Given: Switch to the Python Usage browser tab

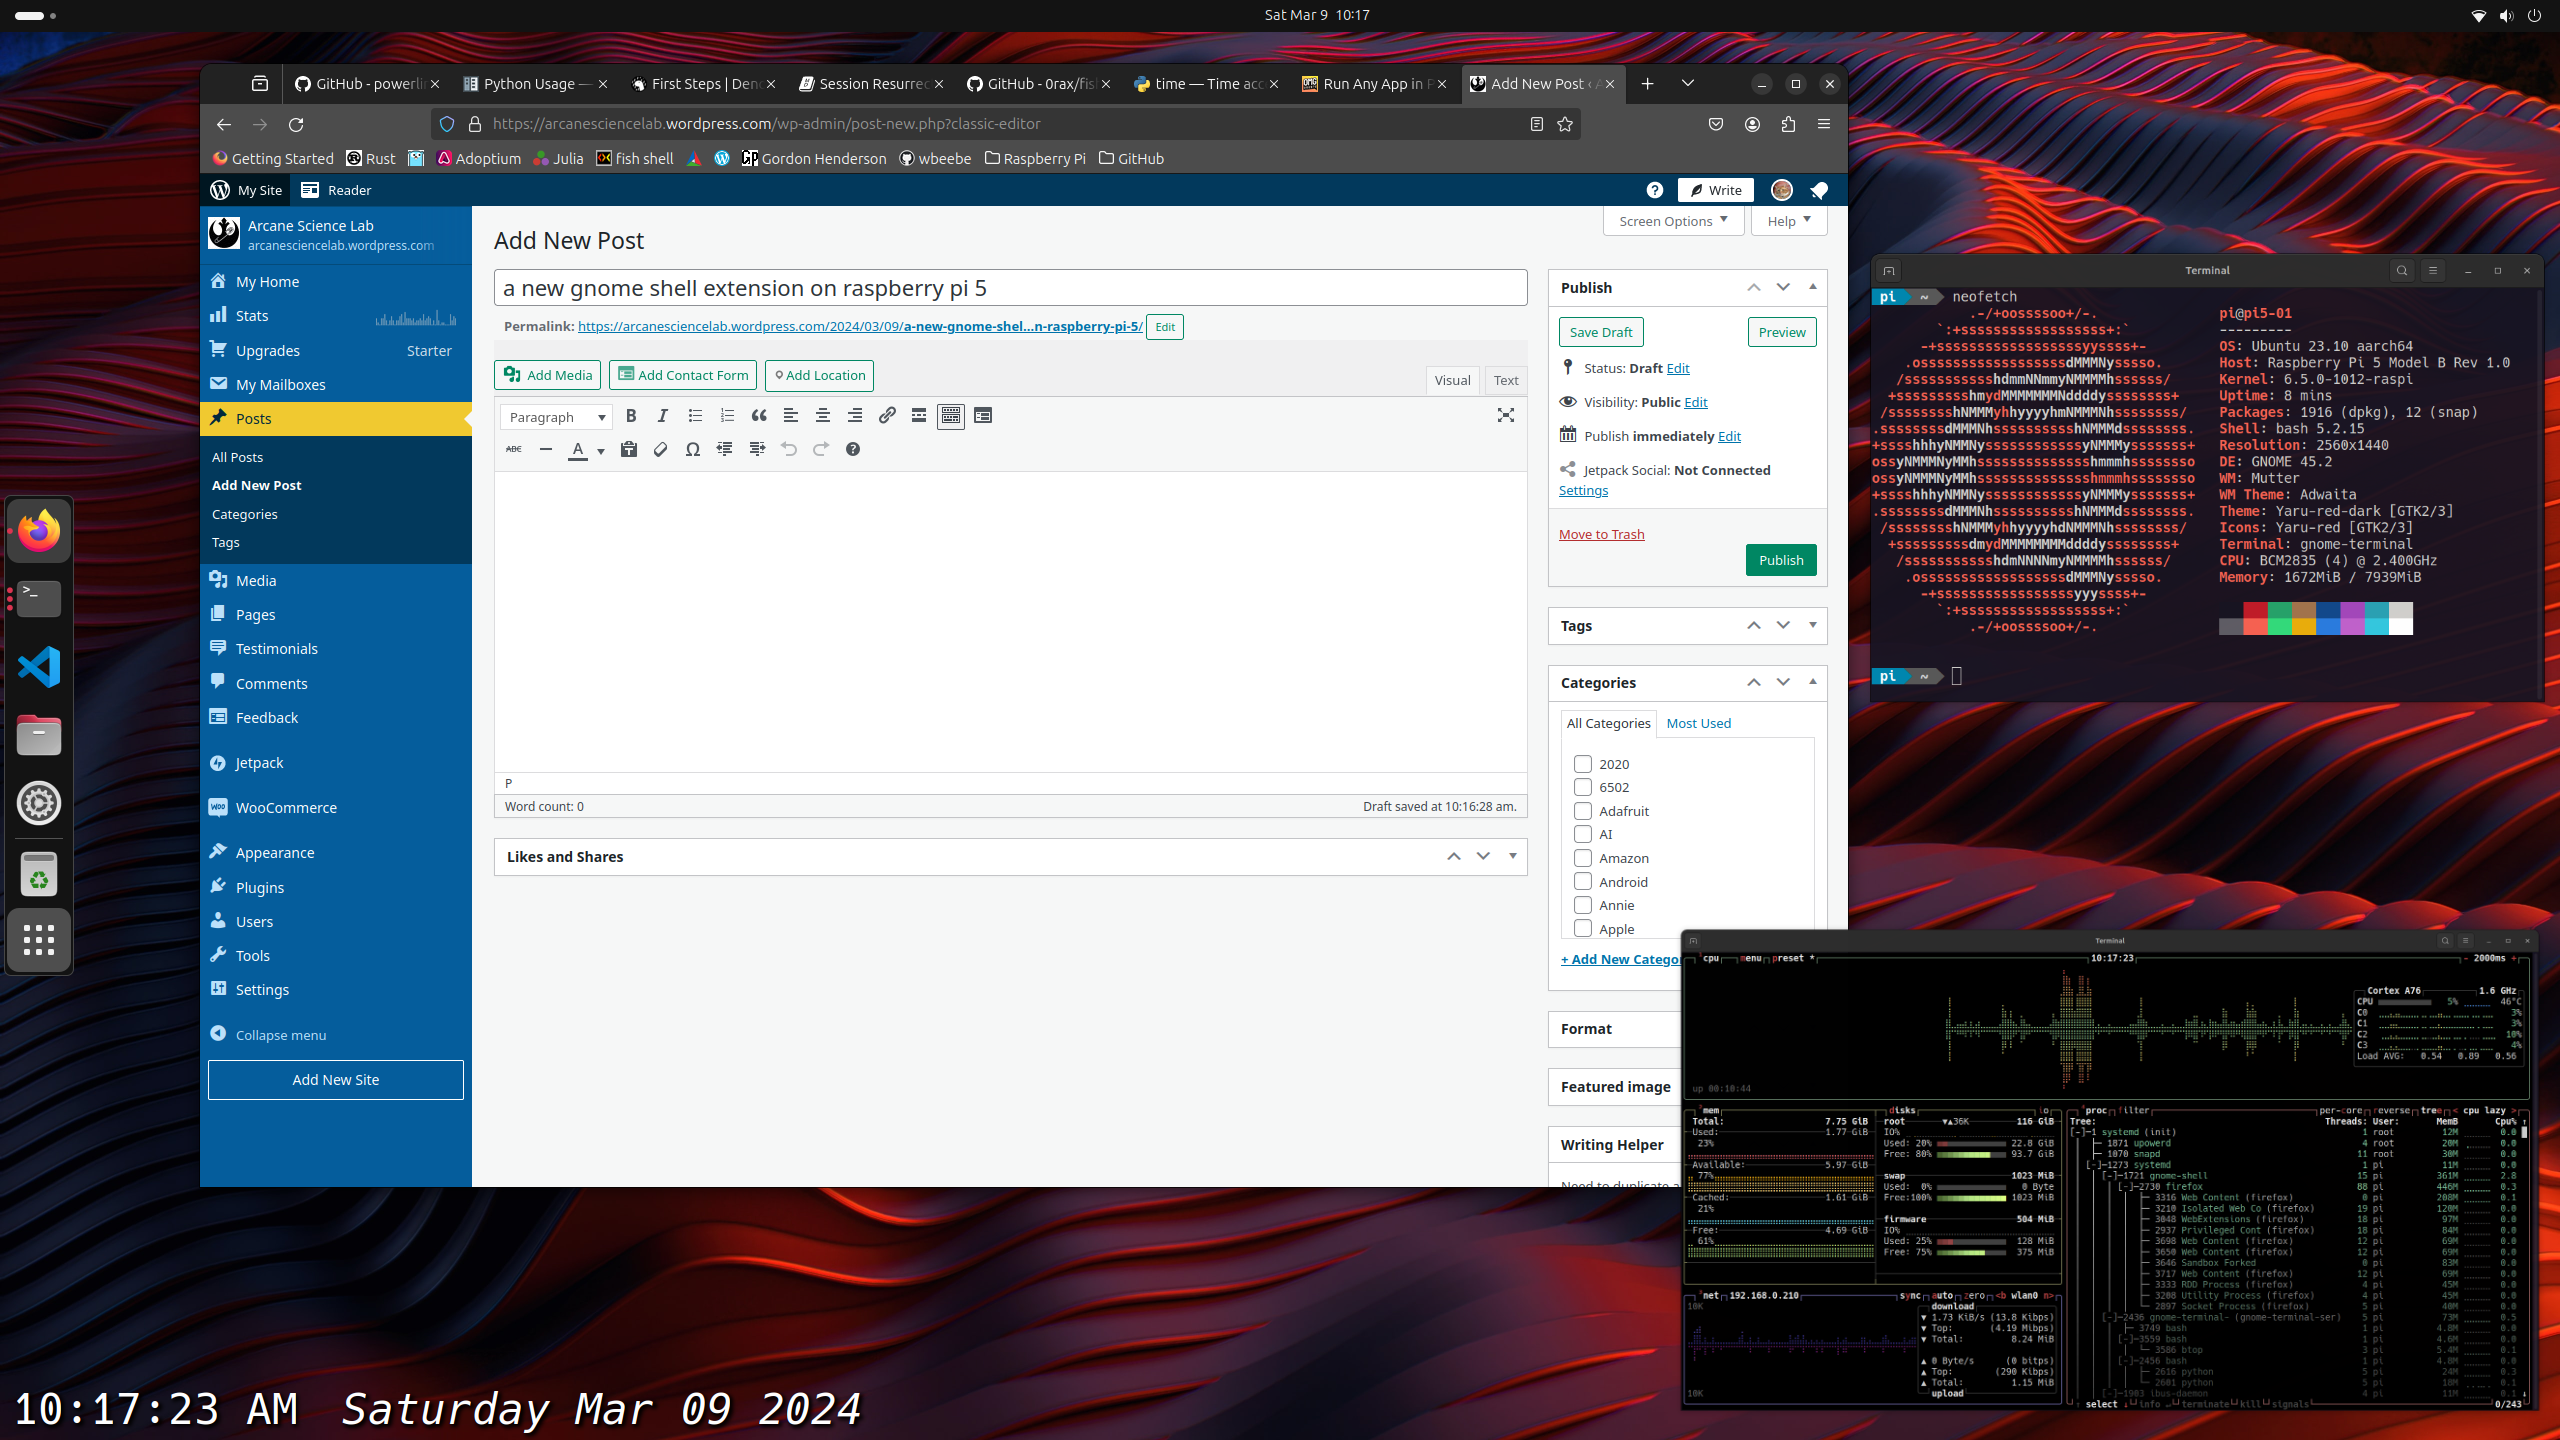Looking at the screenshot, I should [x=535, y=84].
